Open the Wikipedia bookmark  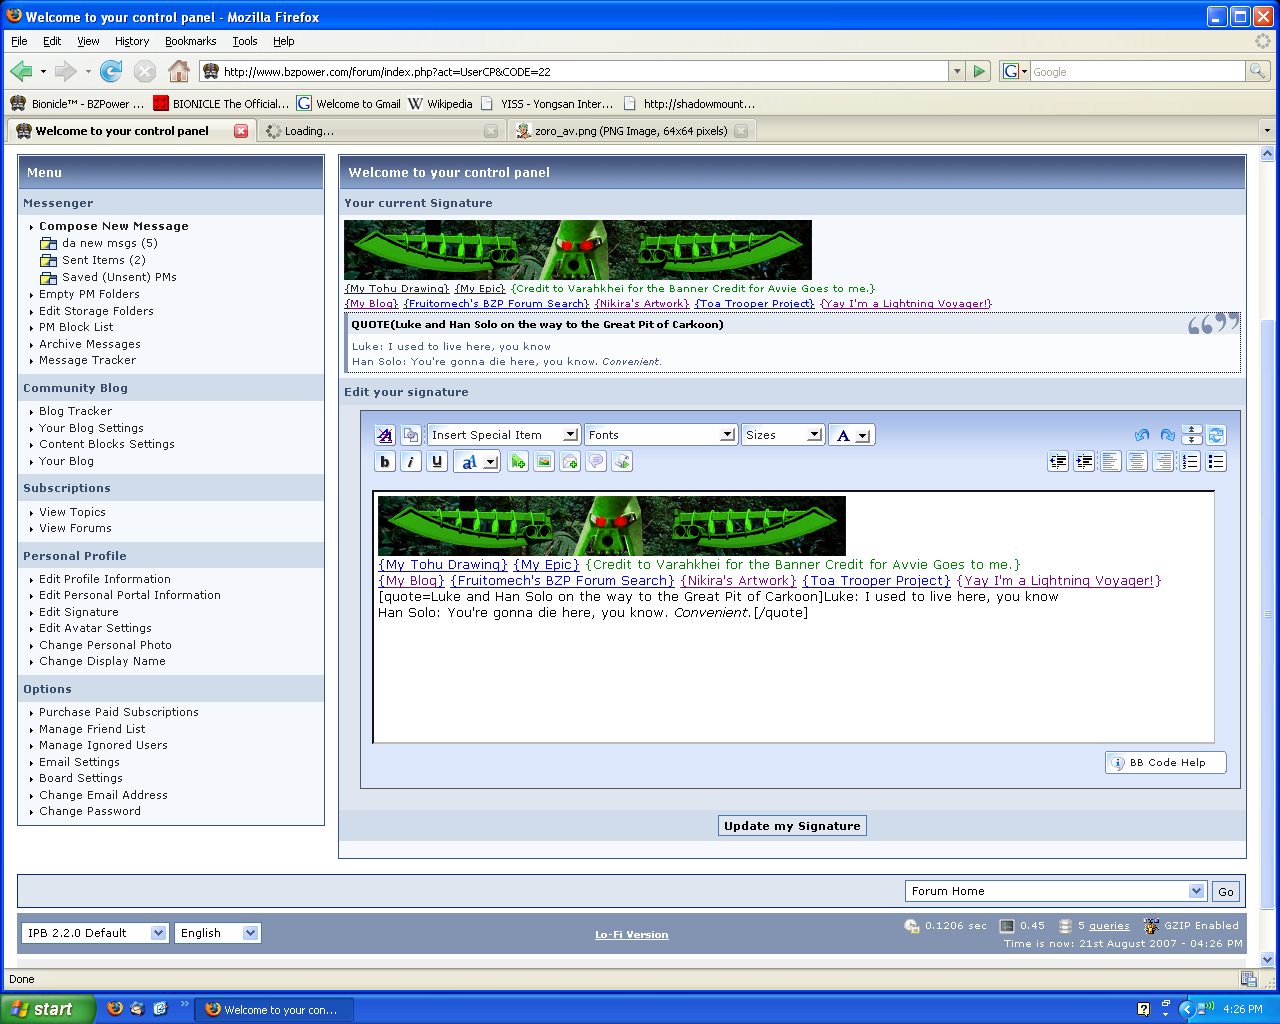click(440, 104)
